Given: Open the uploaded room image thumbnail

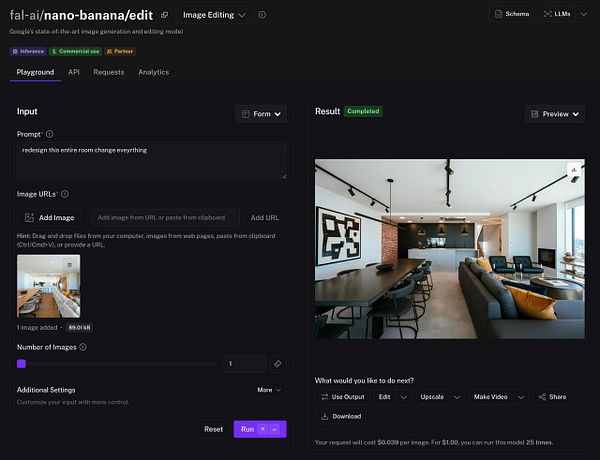Looking at the screenshot, I should 49,286.
